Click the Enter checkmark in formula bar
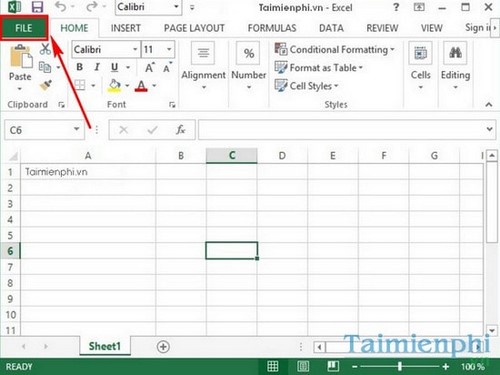Screen dimensions: 500x375 [x=152, y=130]
